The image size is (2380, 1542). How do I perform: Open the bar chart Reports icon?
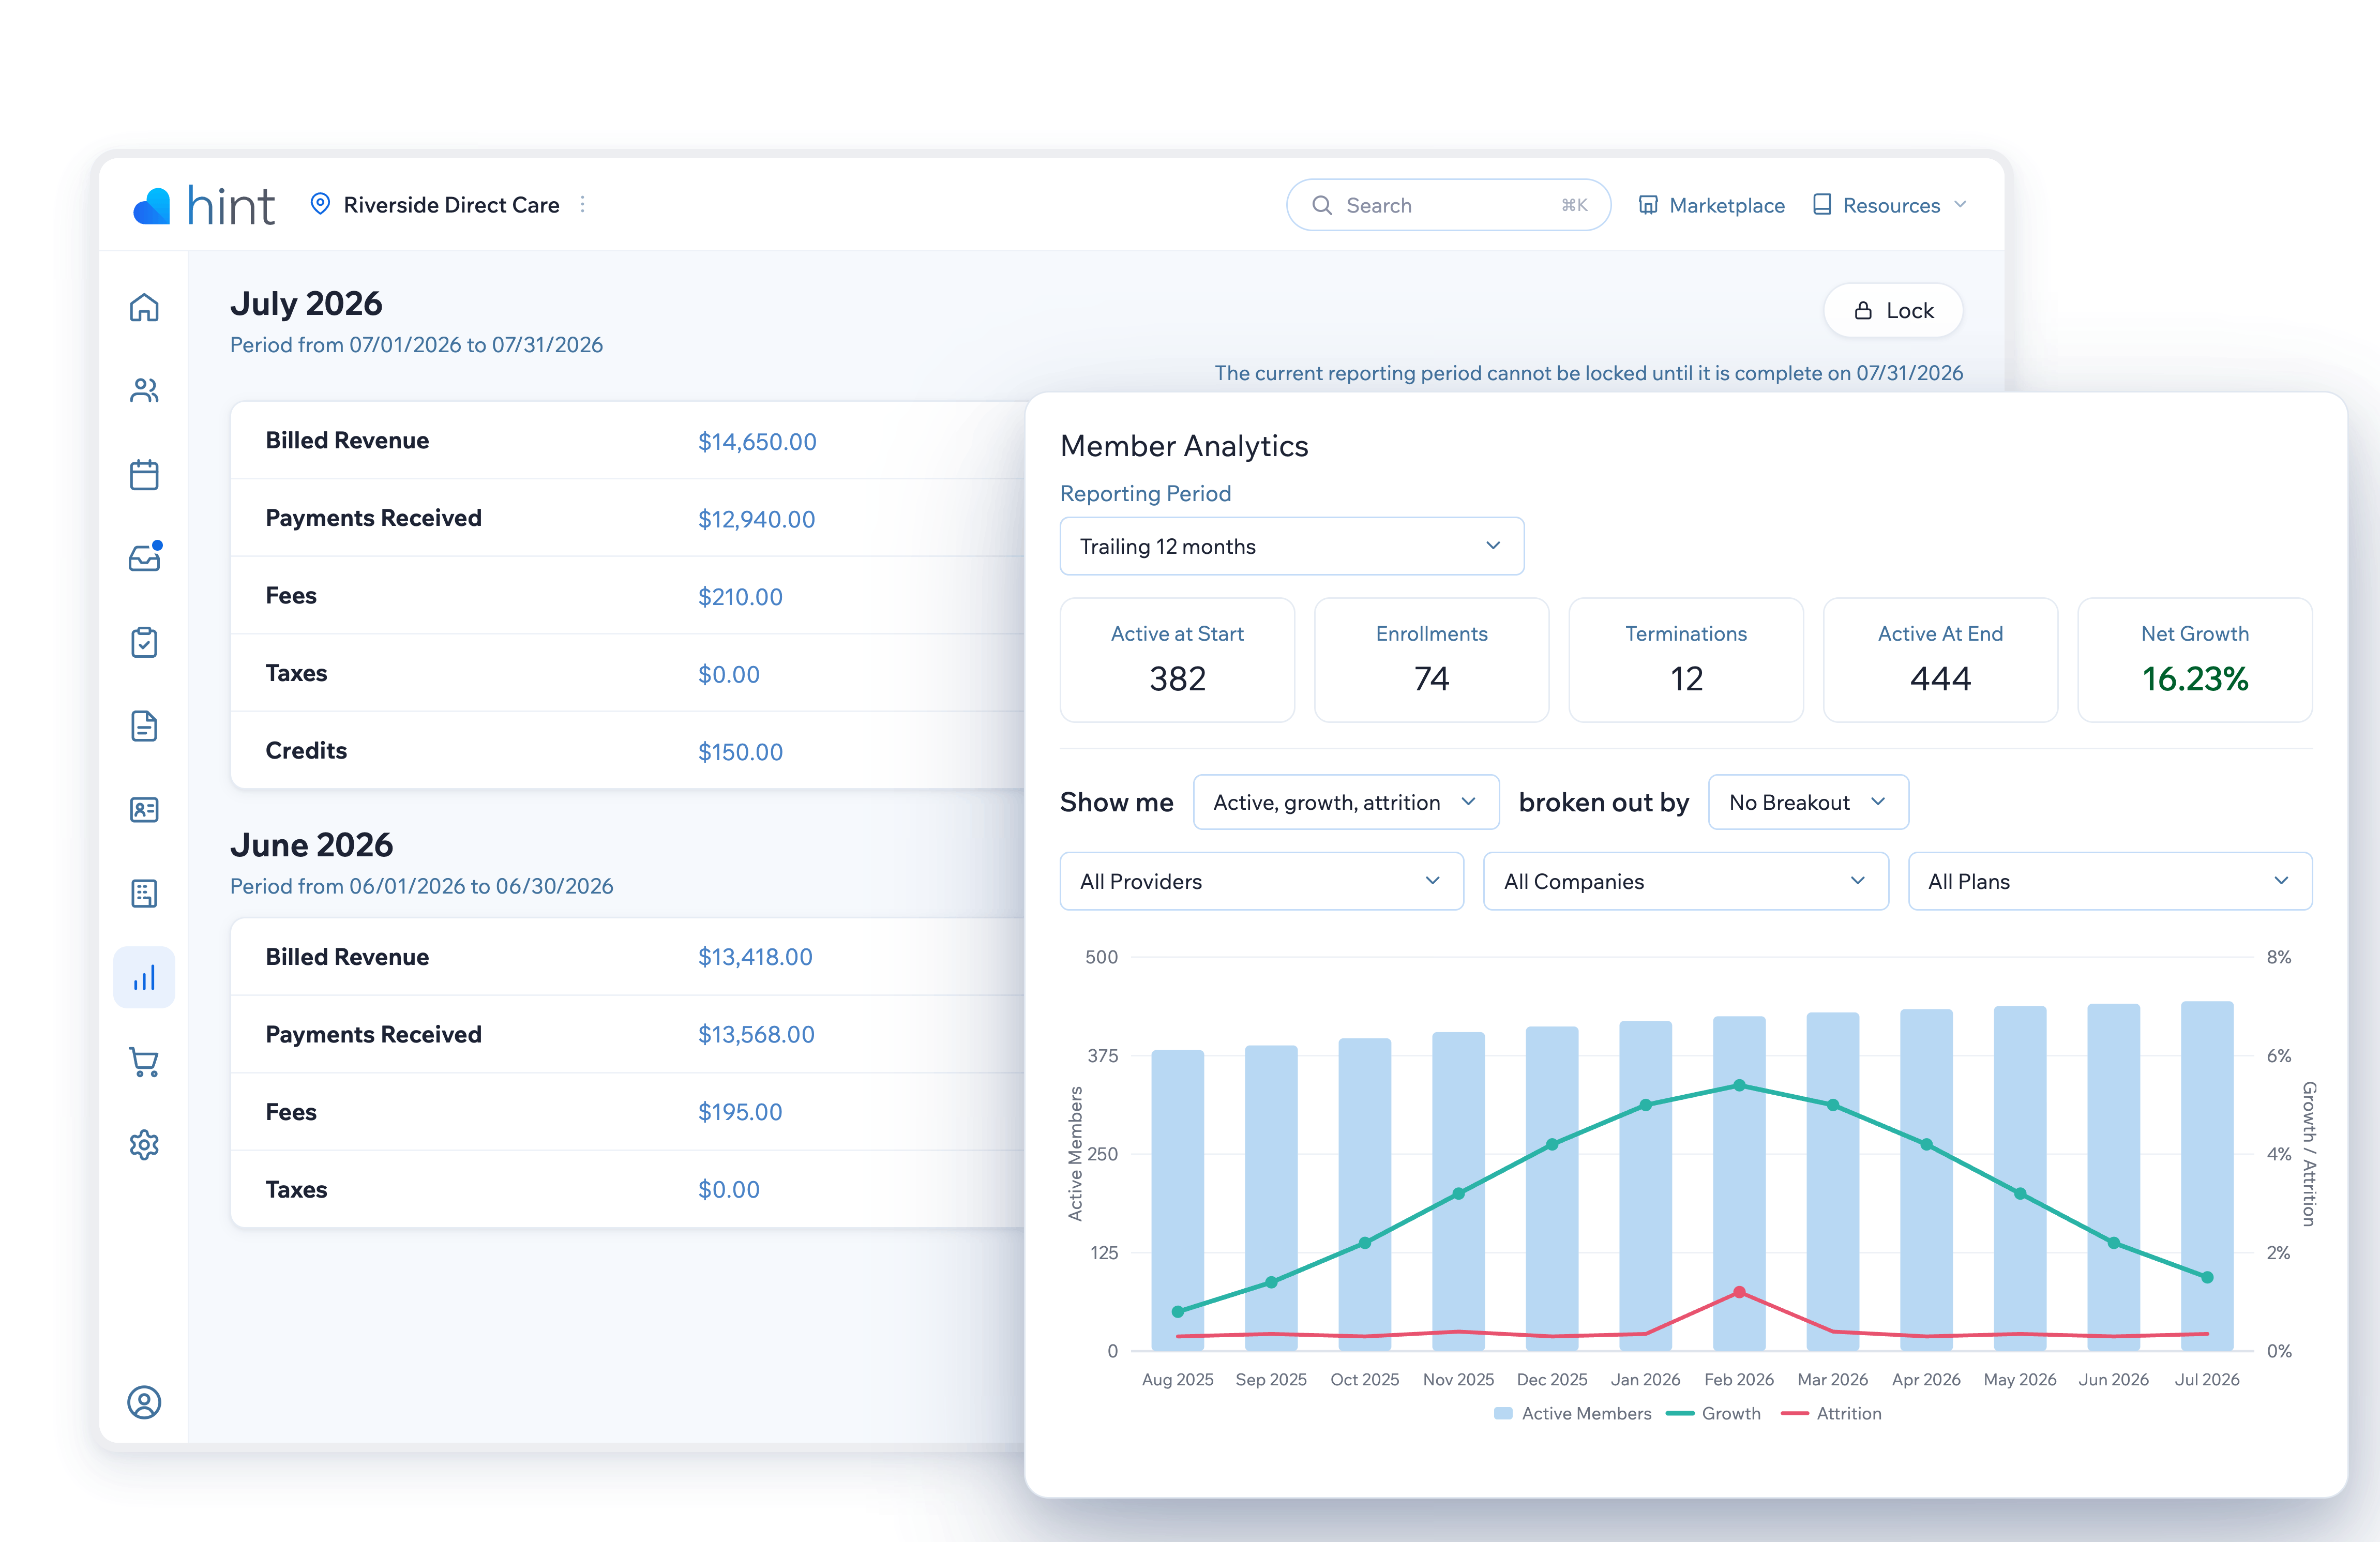[144, 977]
